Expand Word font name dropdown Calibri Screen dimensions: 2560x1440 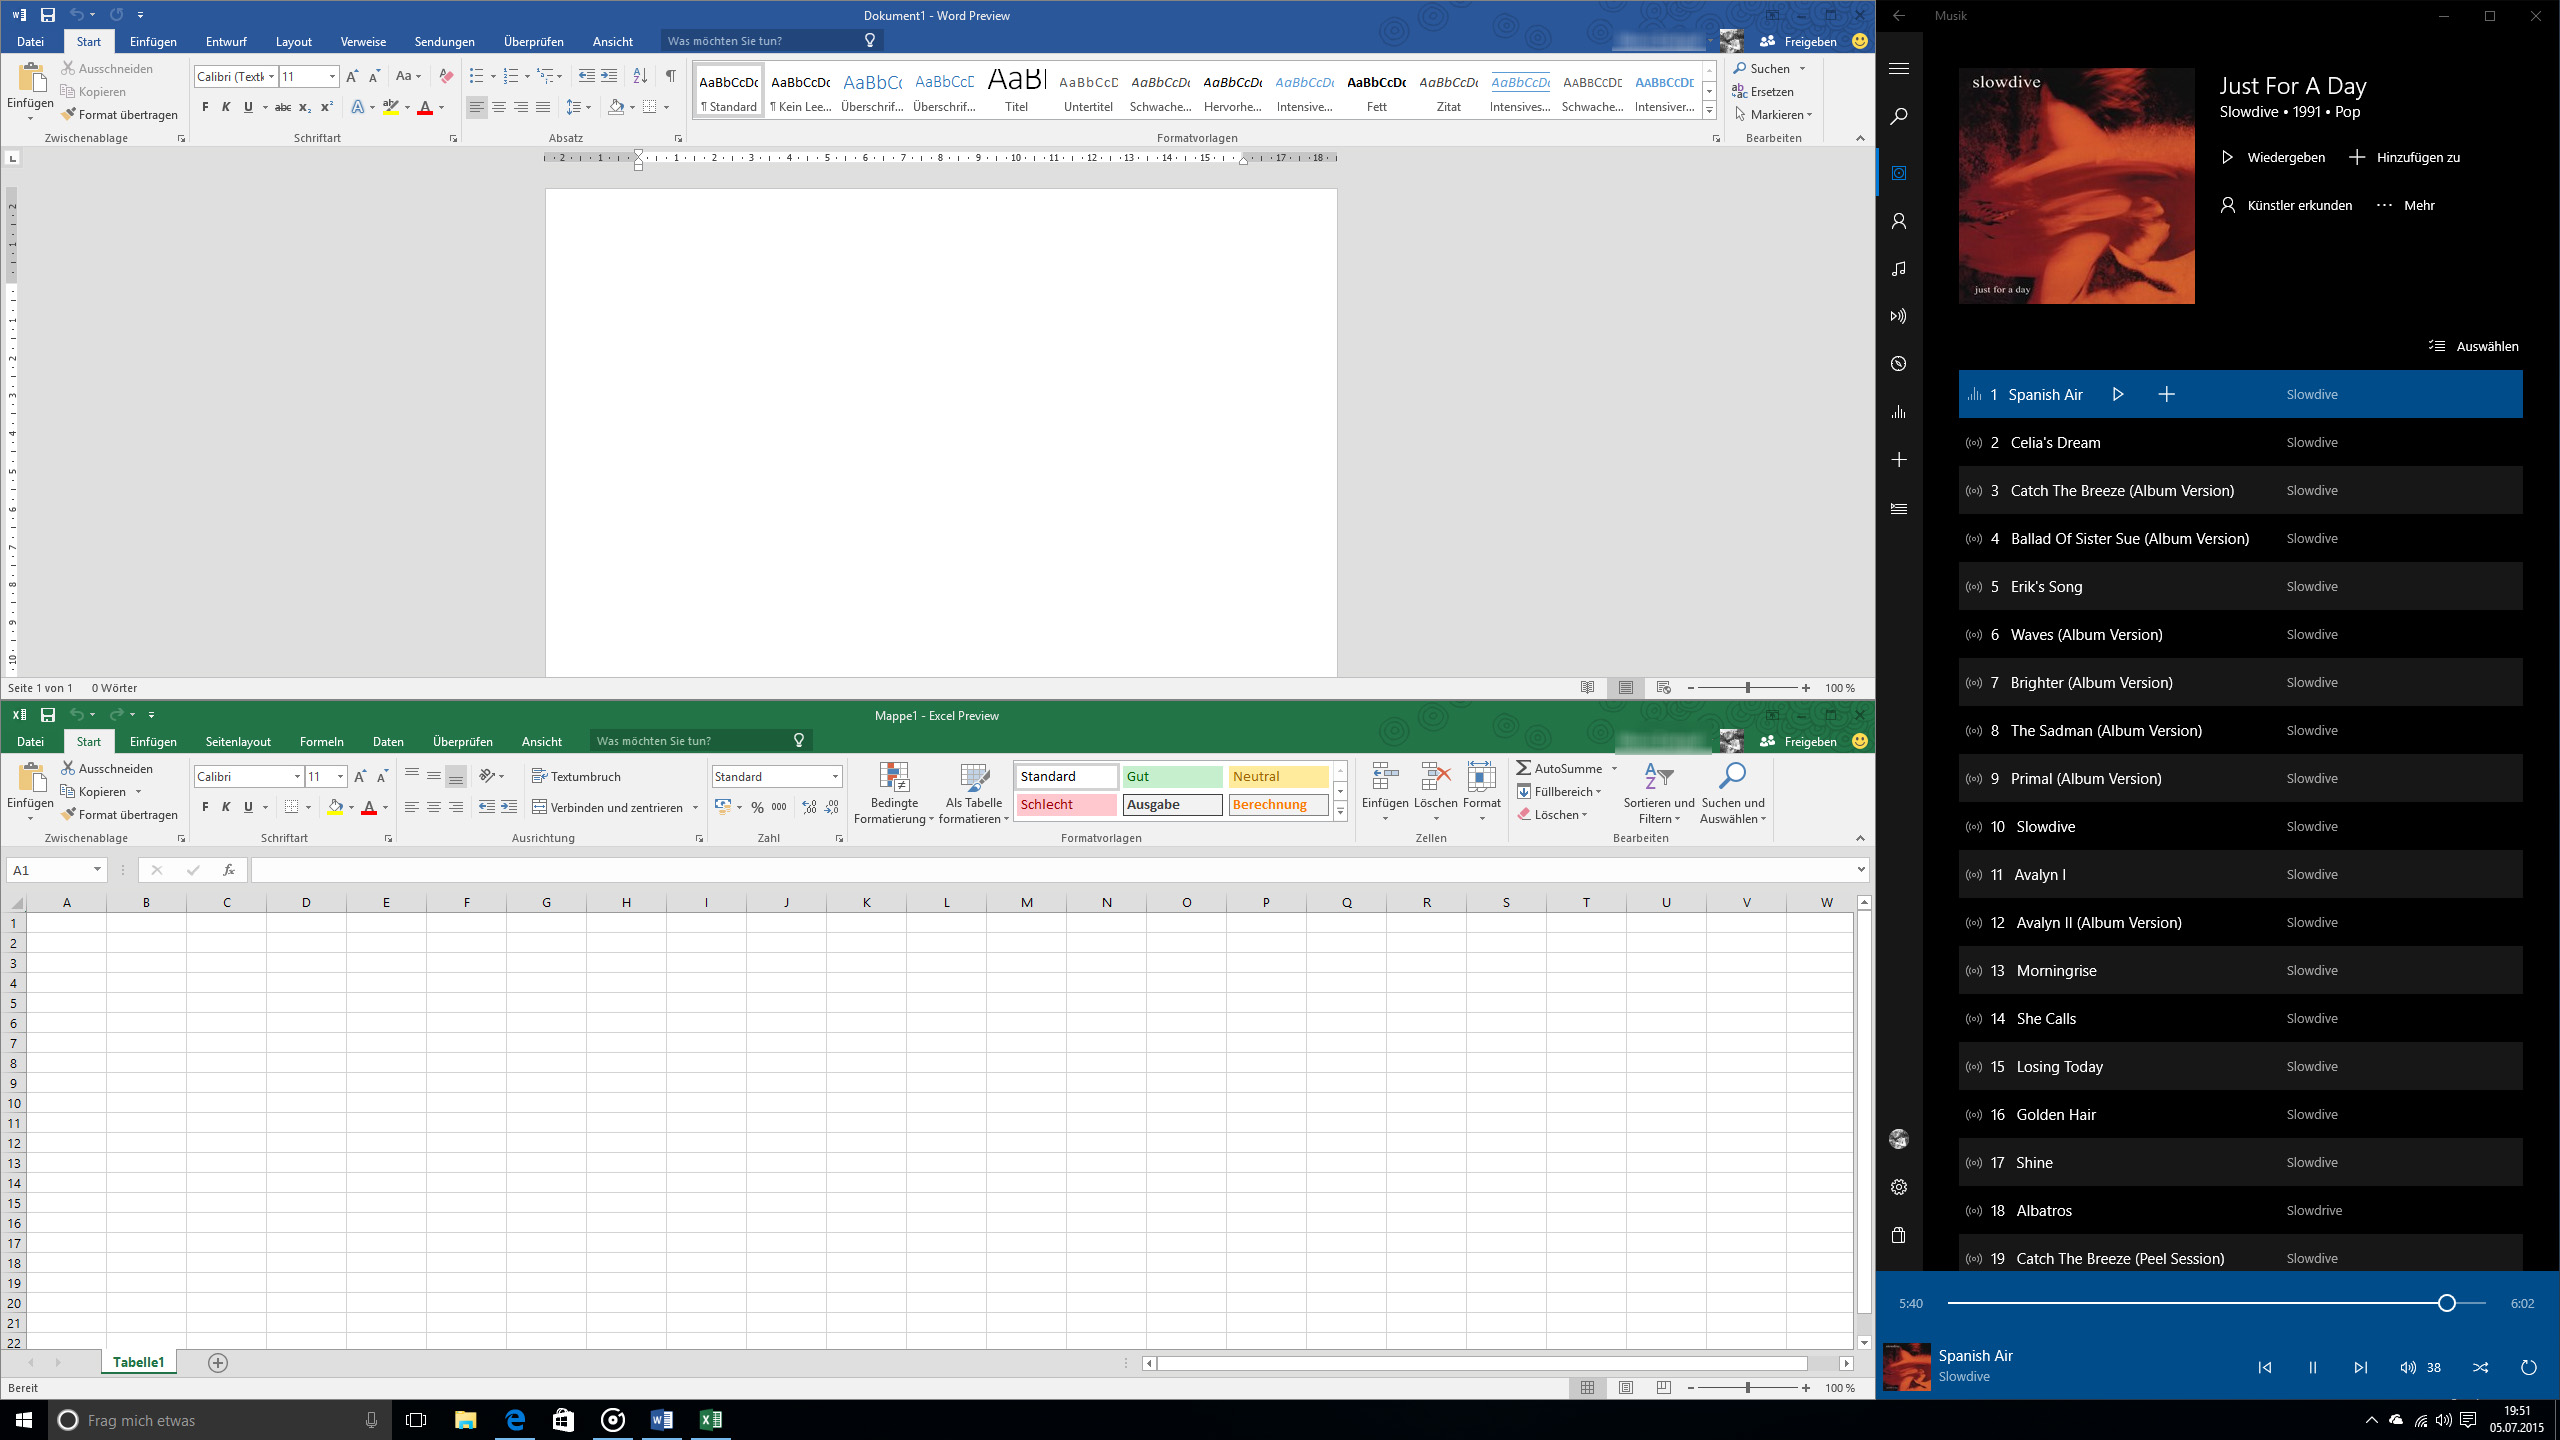[x=271, y=77]
